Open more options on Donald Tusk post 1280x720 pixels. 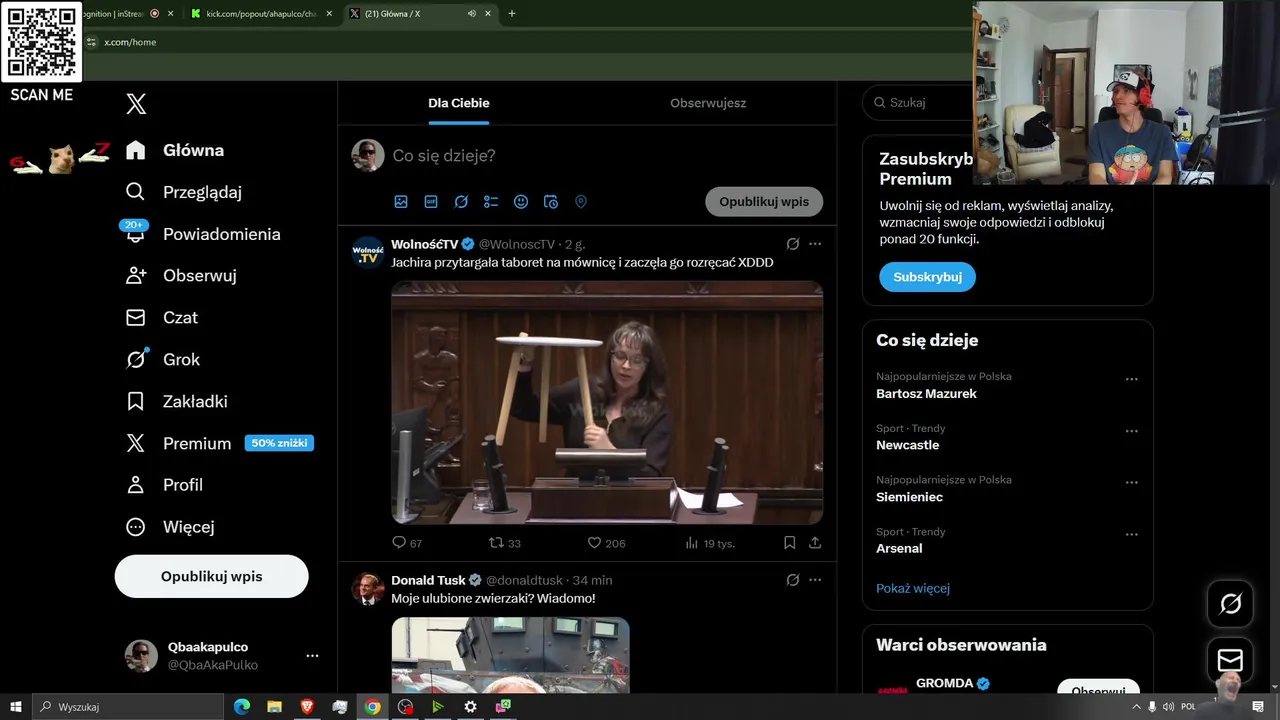[x=815, y=580]
